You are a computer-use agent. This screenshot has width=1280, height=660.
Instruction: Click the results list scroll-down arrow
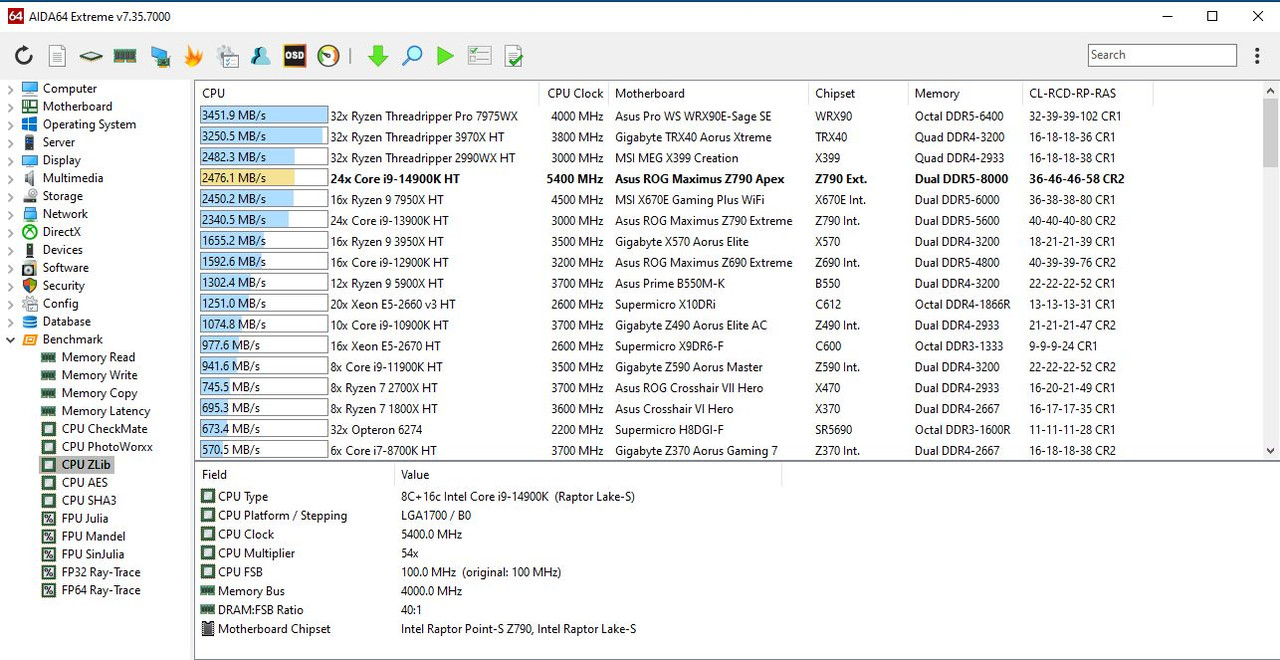tap(1271, 451)
